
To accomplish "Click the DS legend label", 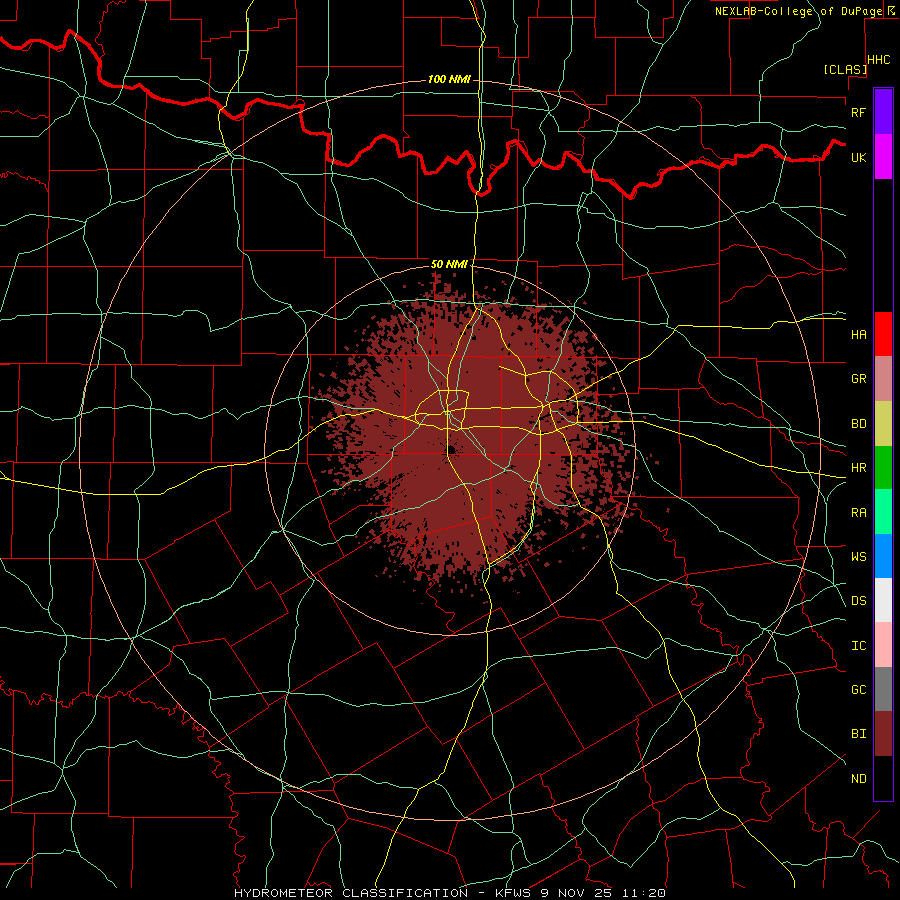I will [x=859, y=600].
